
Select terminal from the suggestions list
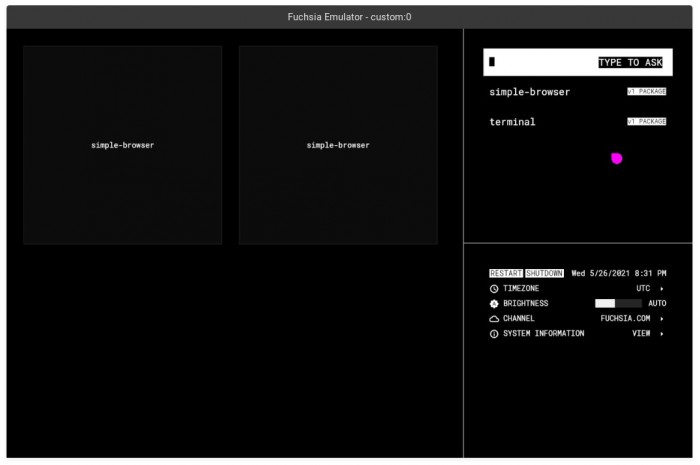(x=512, y=122)
